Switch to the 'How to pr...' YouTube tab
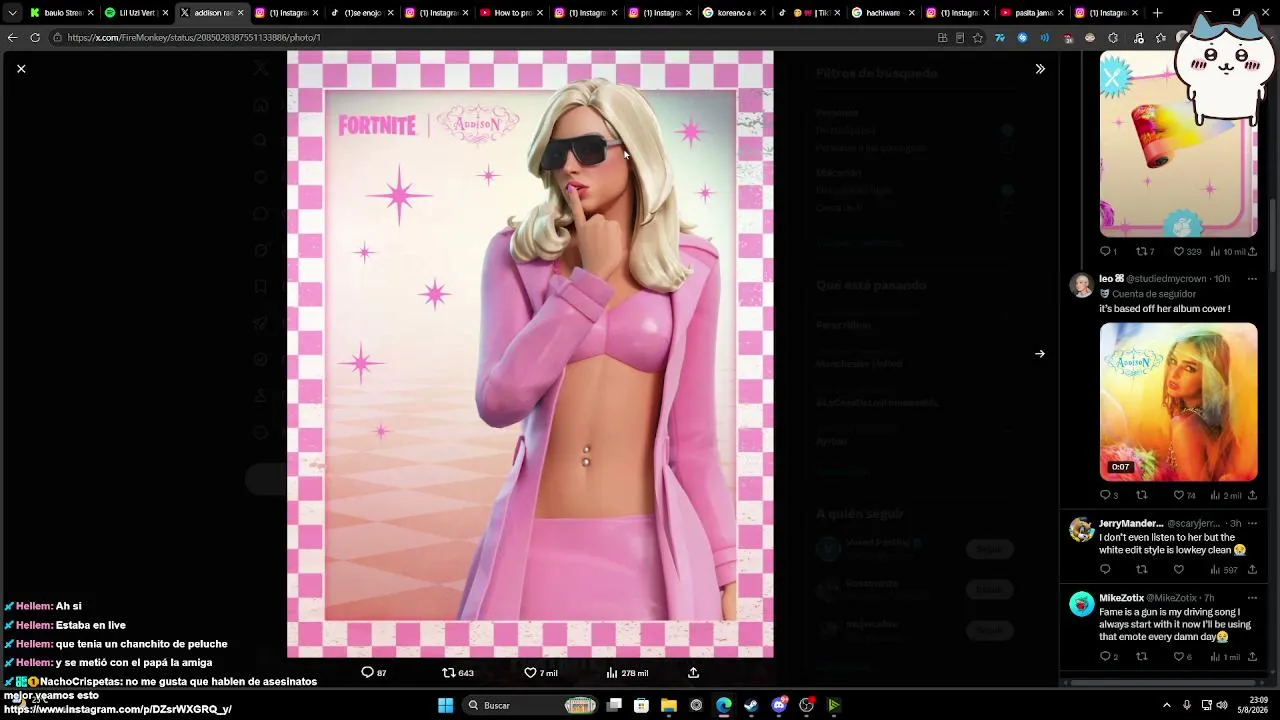Viewport: 1280px width, 720px height. [512, 13]
